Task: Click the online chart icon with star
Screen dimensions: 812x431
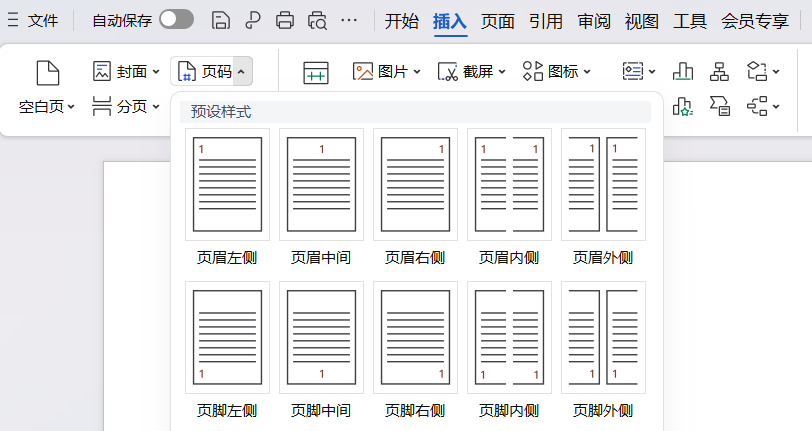Action: 683,106
